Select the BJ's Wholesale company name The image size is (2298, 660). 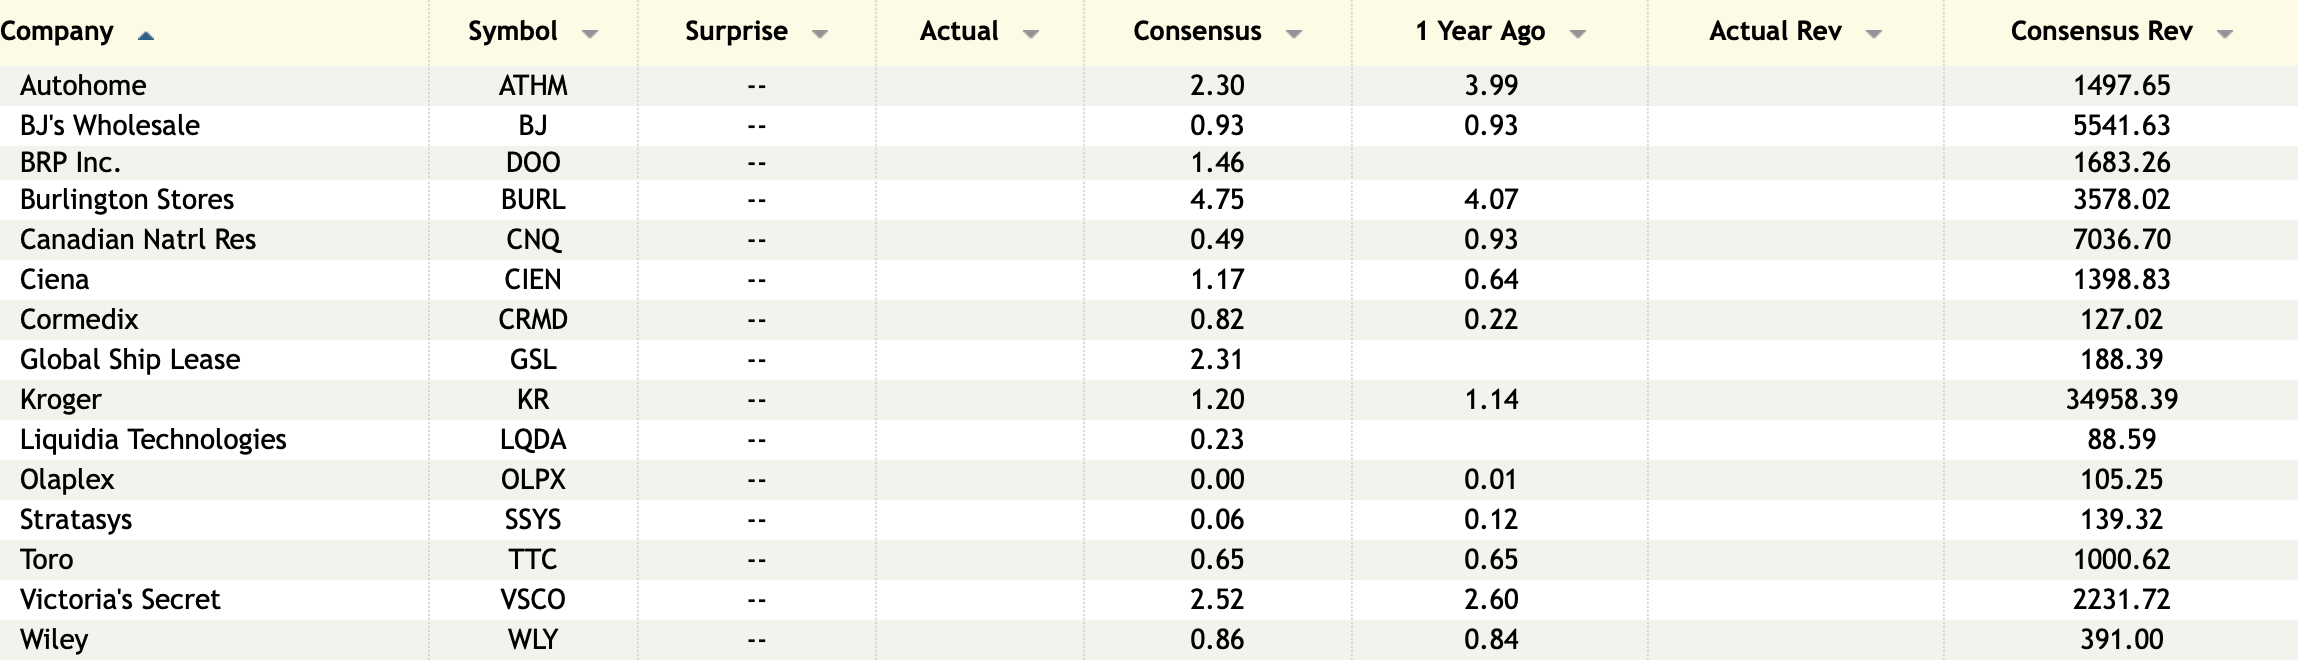[110, 126]
